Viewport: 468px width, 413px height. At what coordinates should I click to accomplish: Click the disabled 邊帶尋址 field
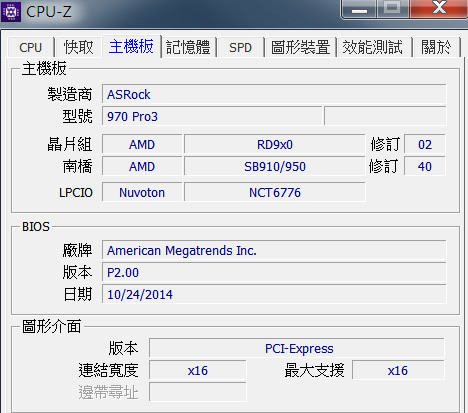pos(198,392)
